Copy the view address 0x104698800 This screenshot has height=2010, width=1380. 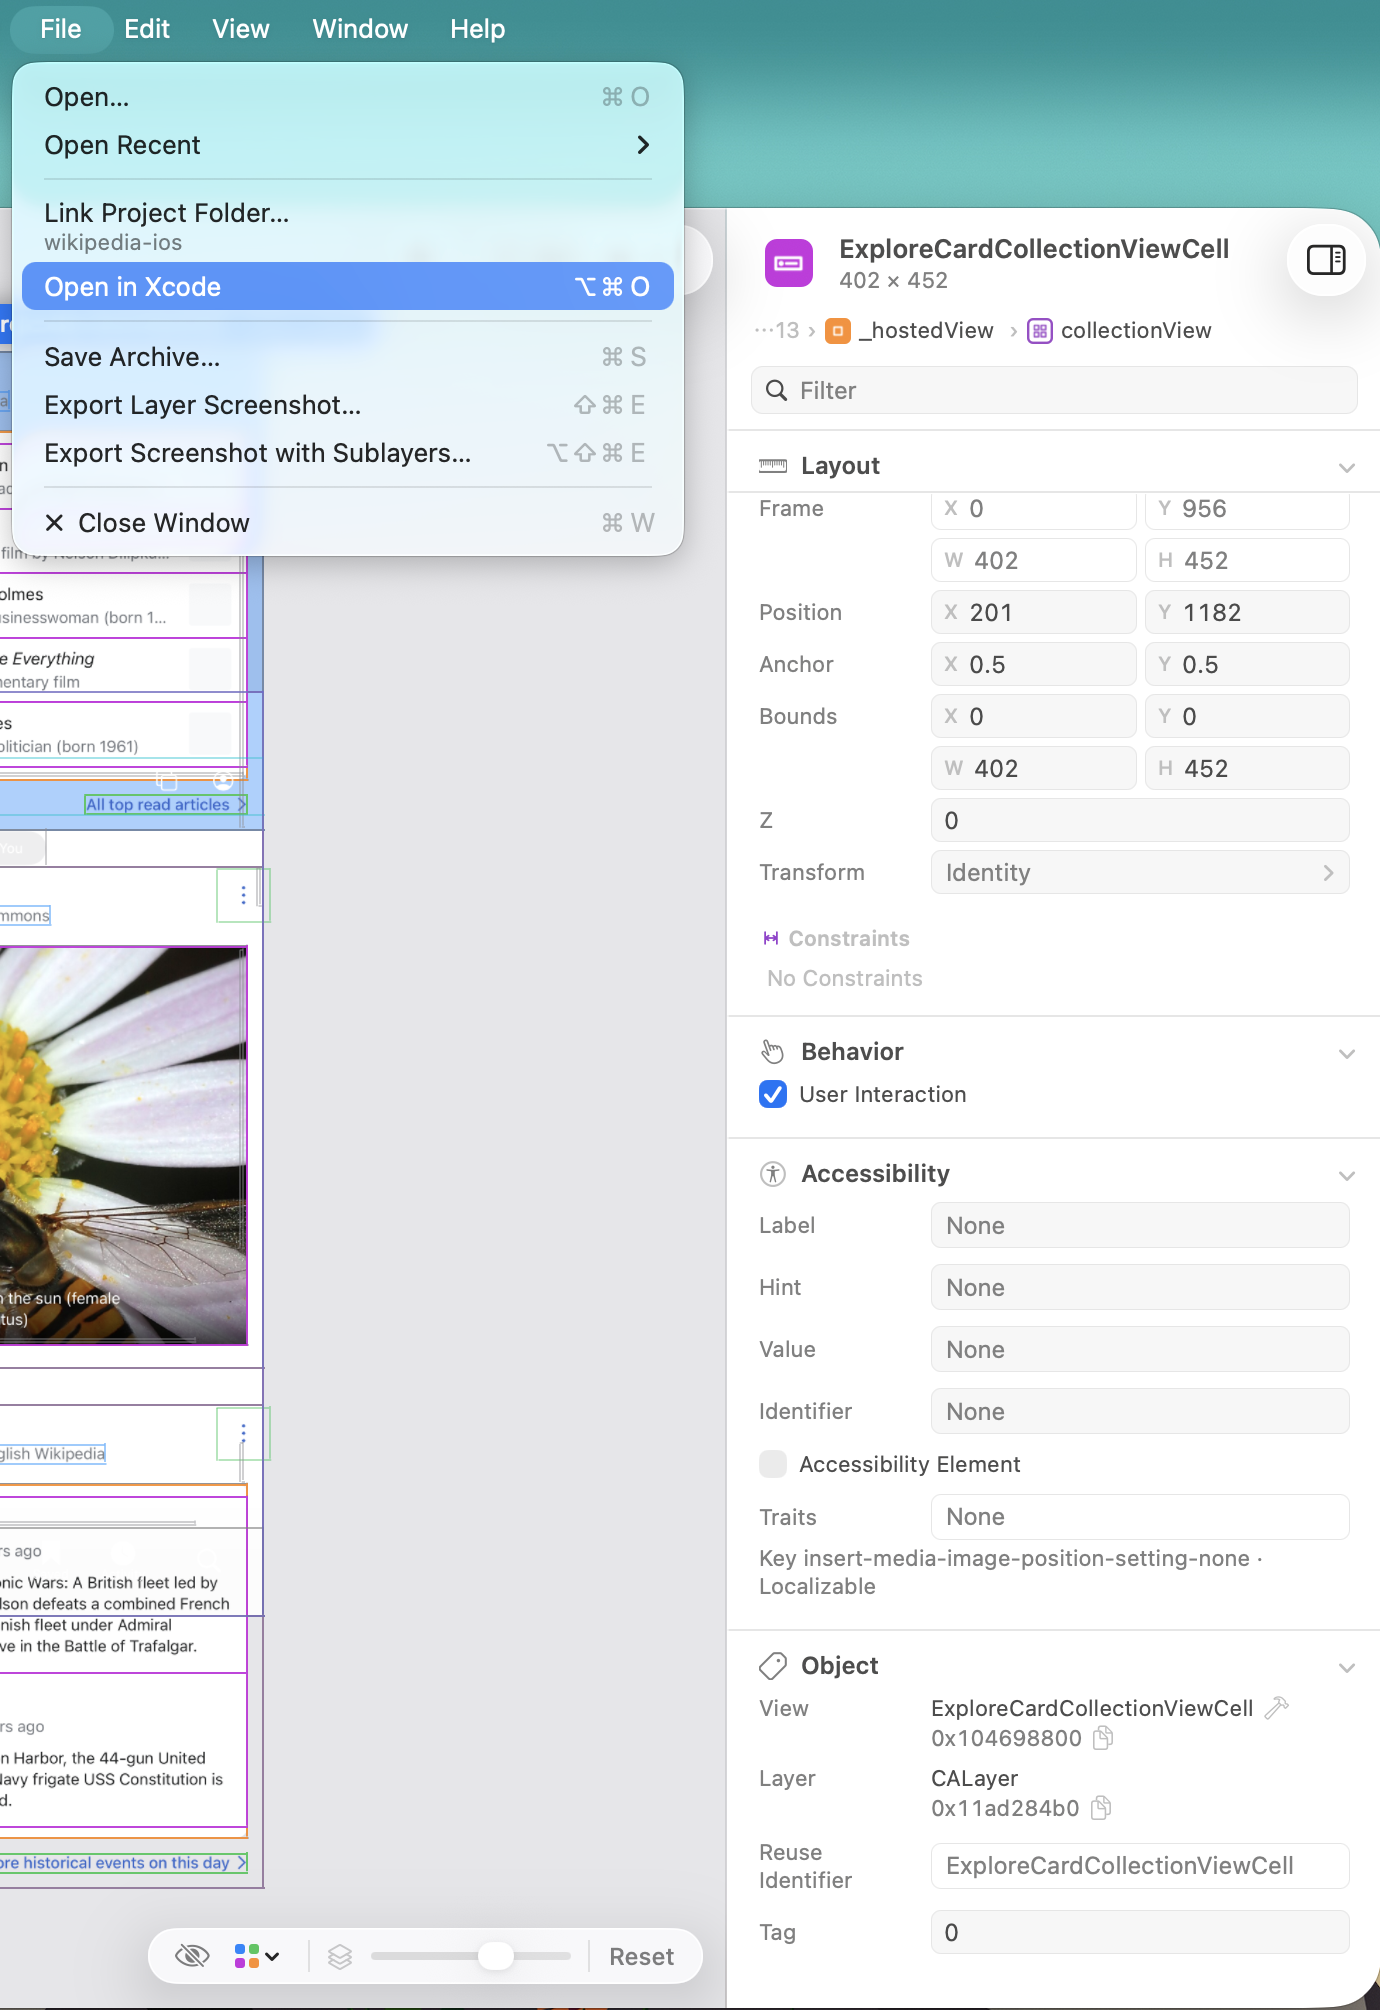tap(1103, 1738)
